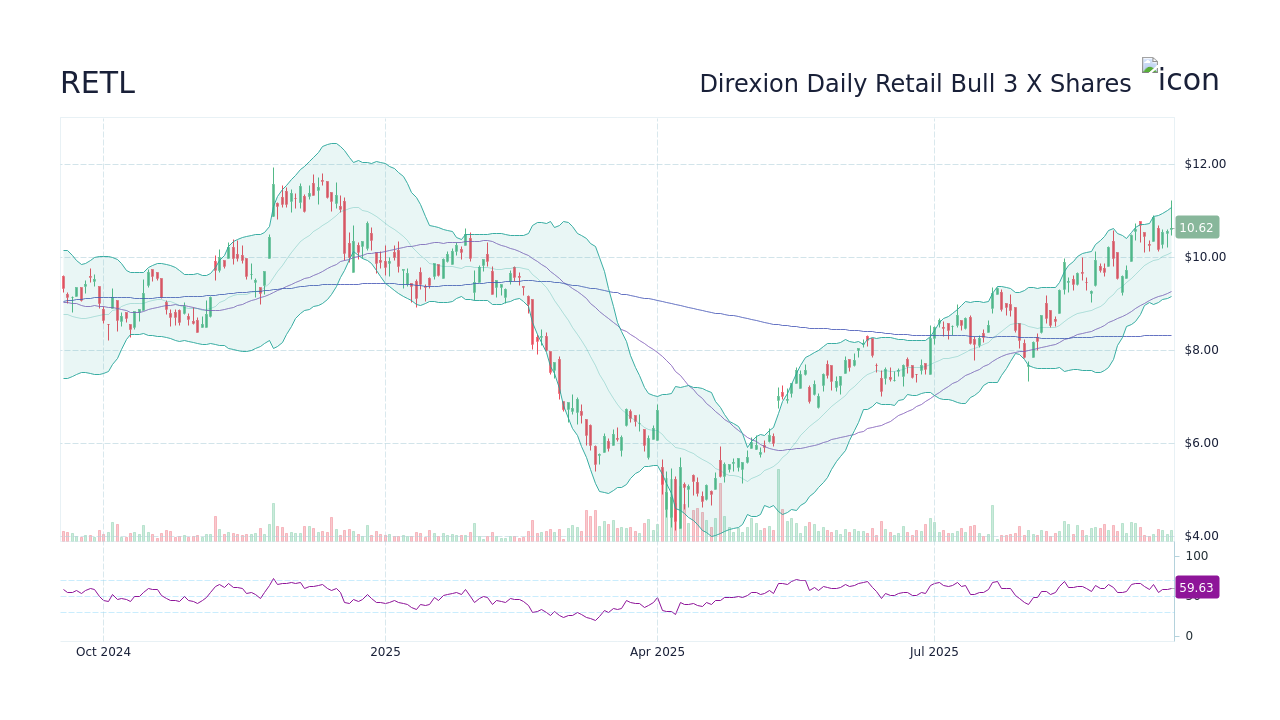Screen dimensions: 1280x720
Task: Click the current price label 10.62
Action: tap(1196, 228)
